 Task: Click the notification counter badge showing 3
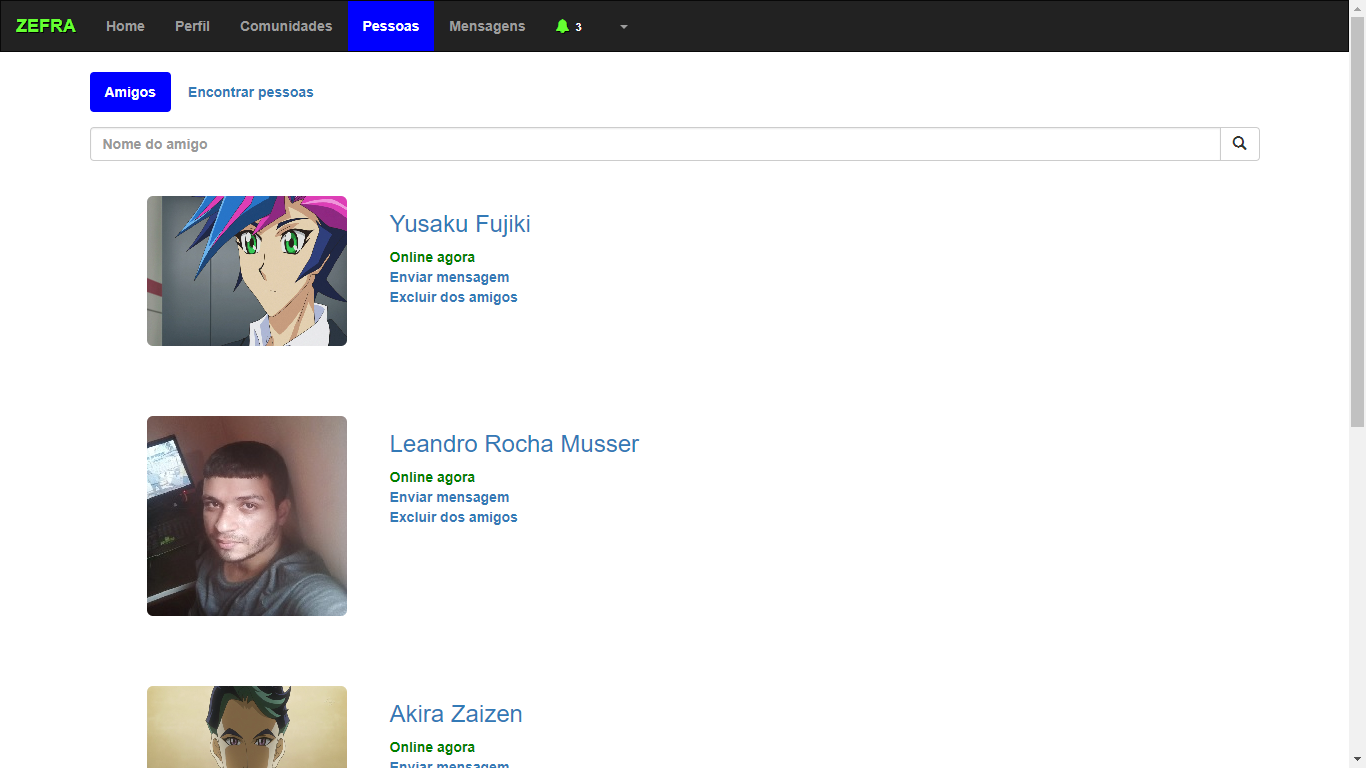point(576,27)
